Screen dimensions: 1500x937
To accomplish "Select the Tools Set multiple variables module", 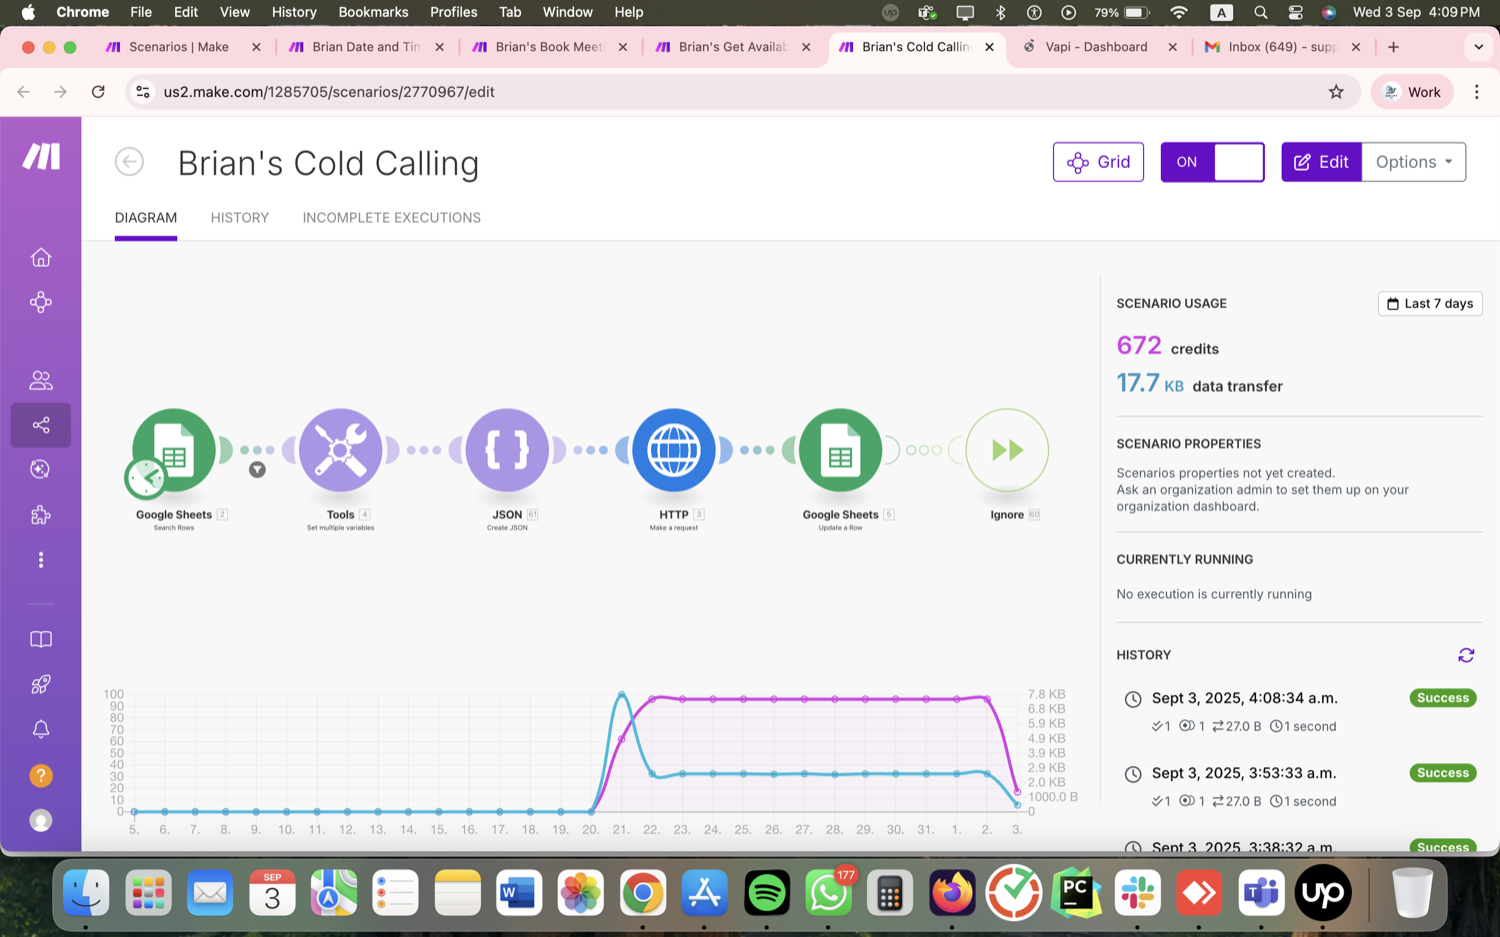I will click(x=340, y=450).
